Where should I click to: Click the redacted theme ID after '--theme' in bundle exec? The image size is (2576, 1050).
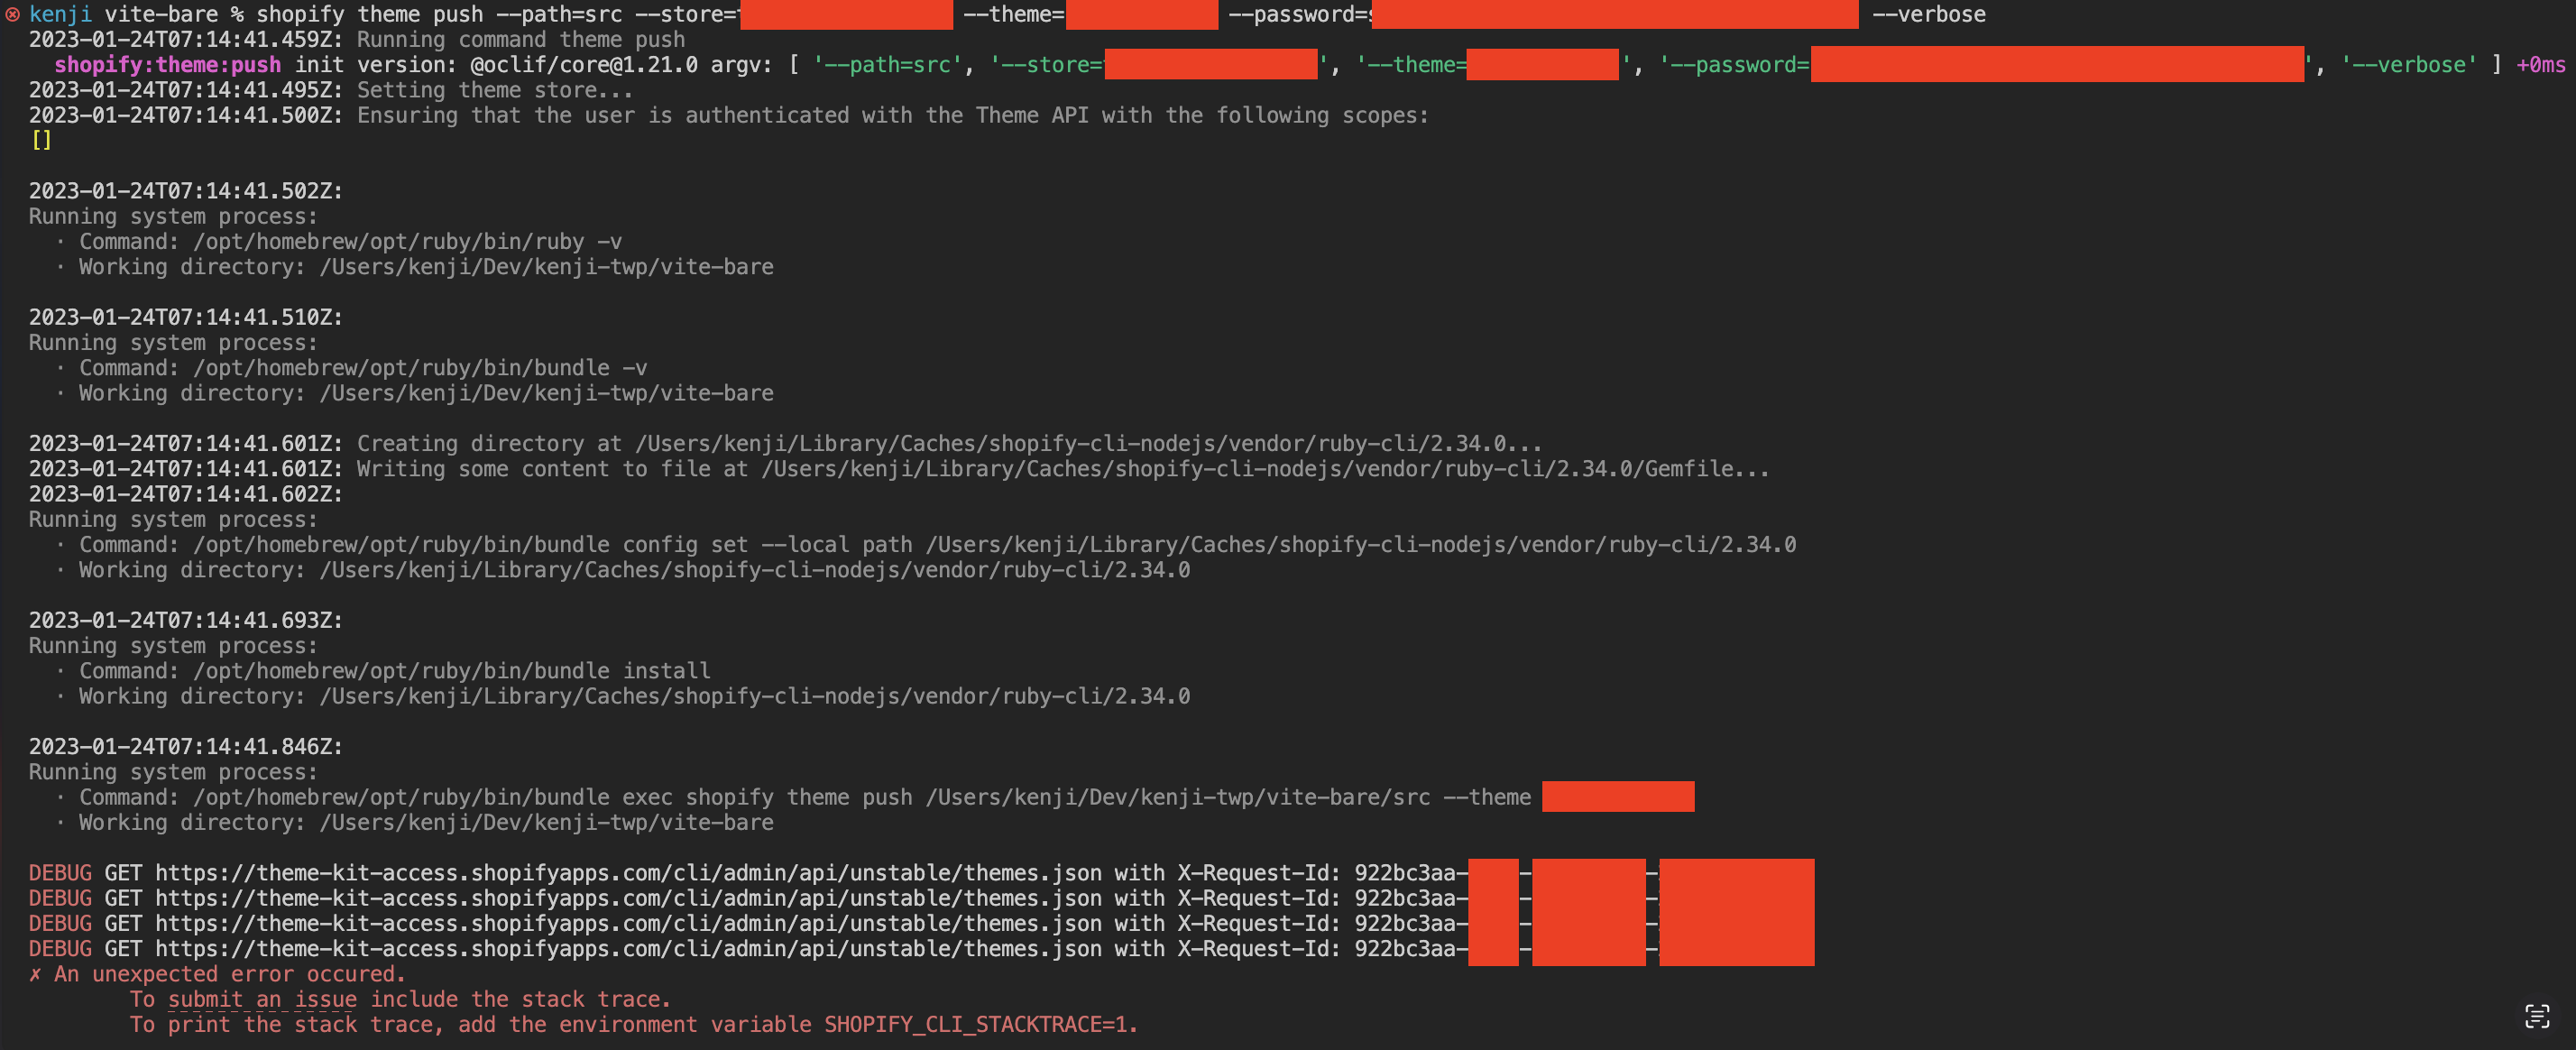point(1617,797)
